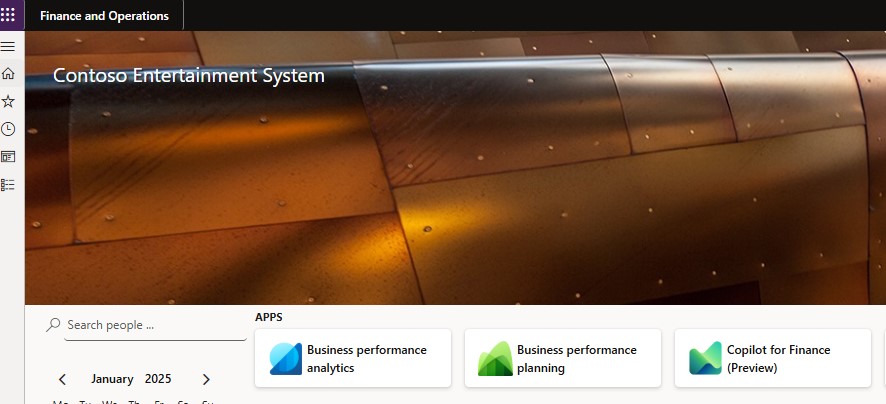The width and height of the screenshot is (886, 404).
Task: Click the Search people input field
Action: (x=156, y=325)
